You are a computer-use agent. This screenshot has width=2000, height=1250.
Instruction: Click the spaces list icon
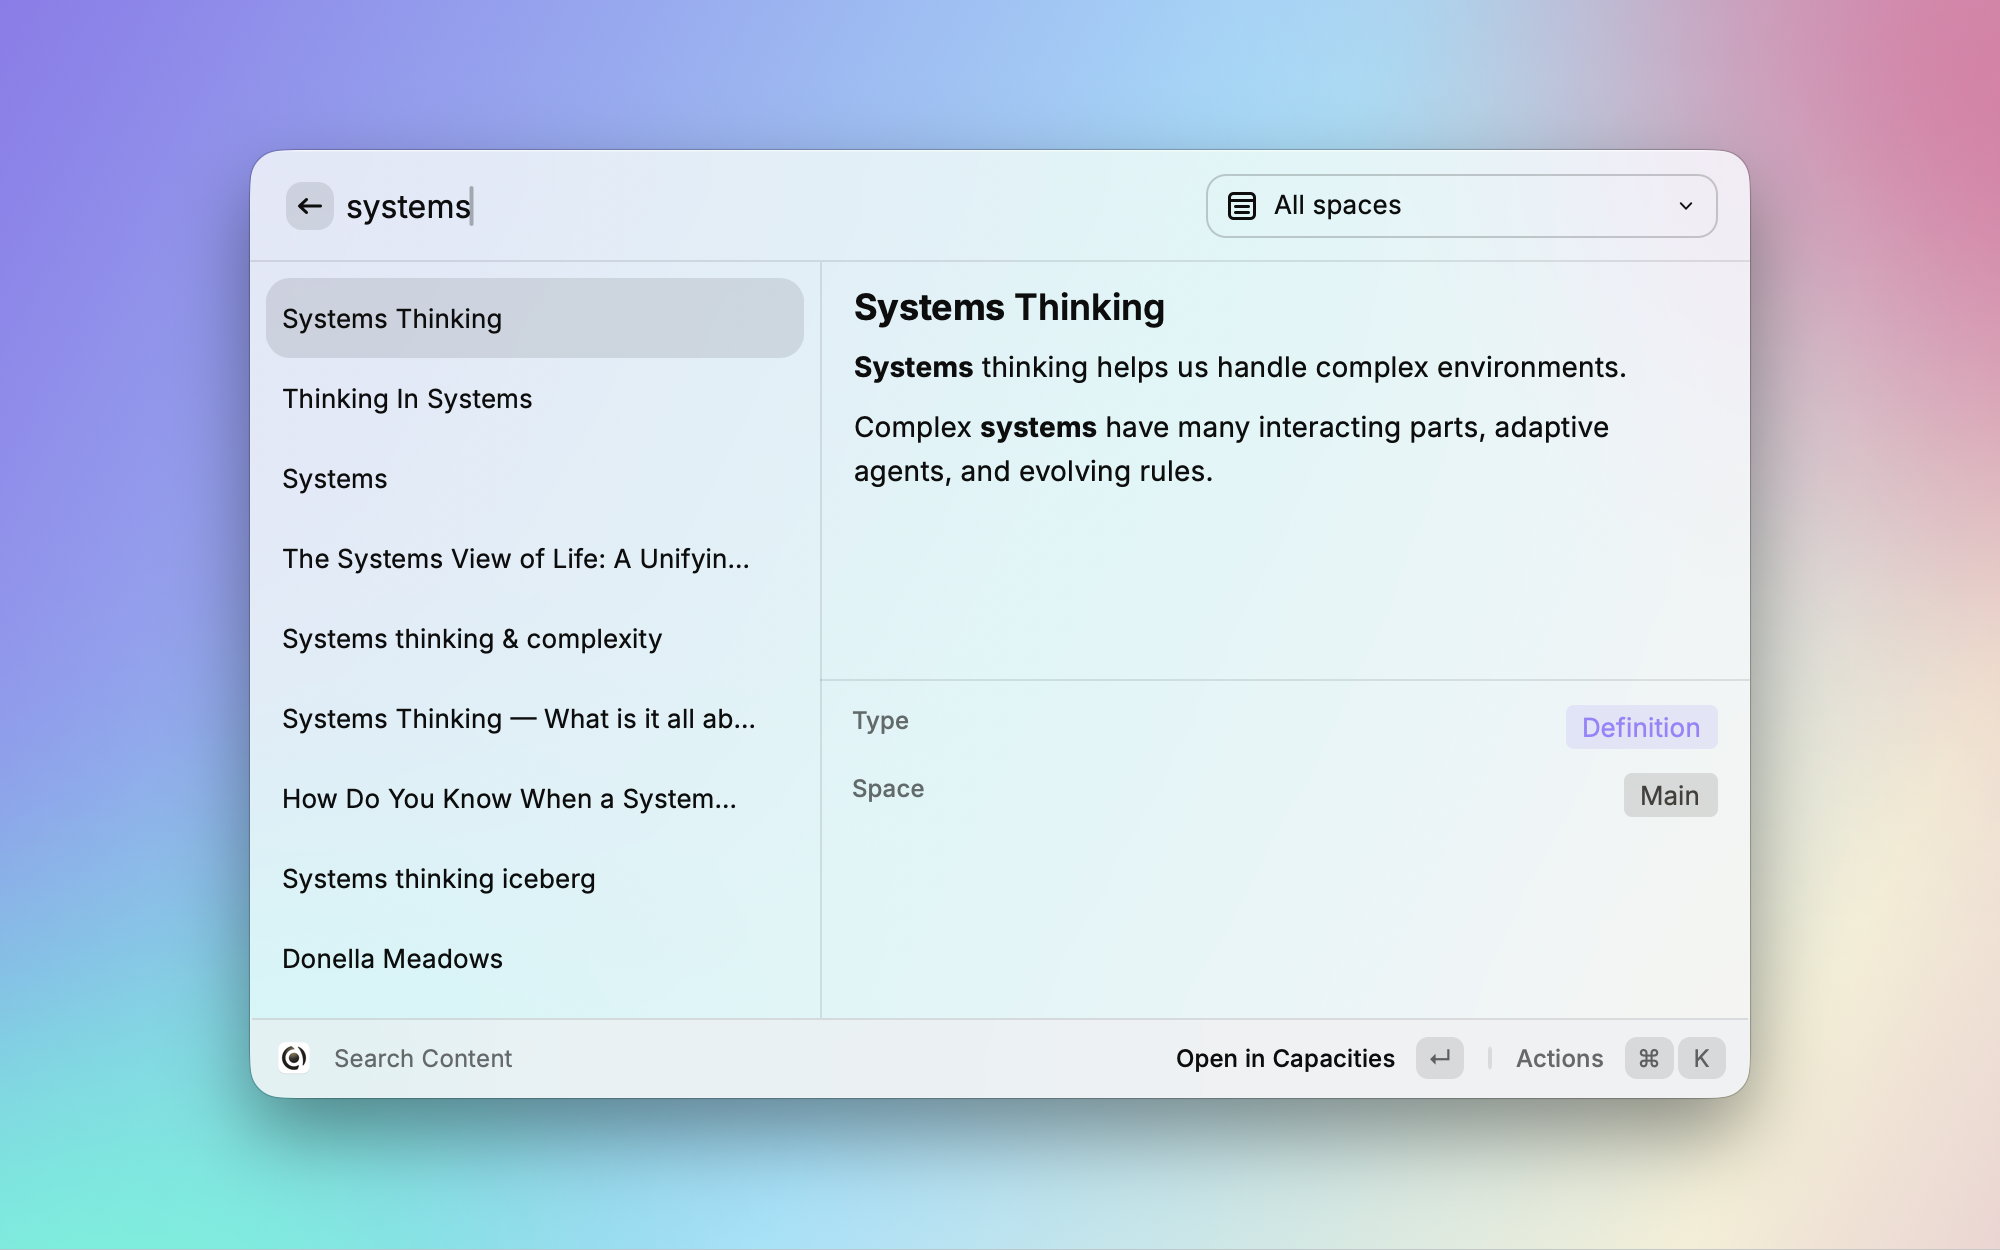pos(1241,206)
